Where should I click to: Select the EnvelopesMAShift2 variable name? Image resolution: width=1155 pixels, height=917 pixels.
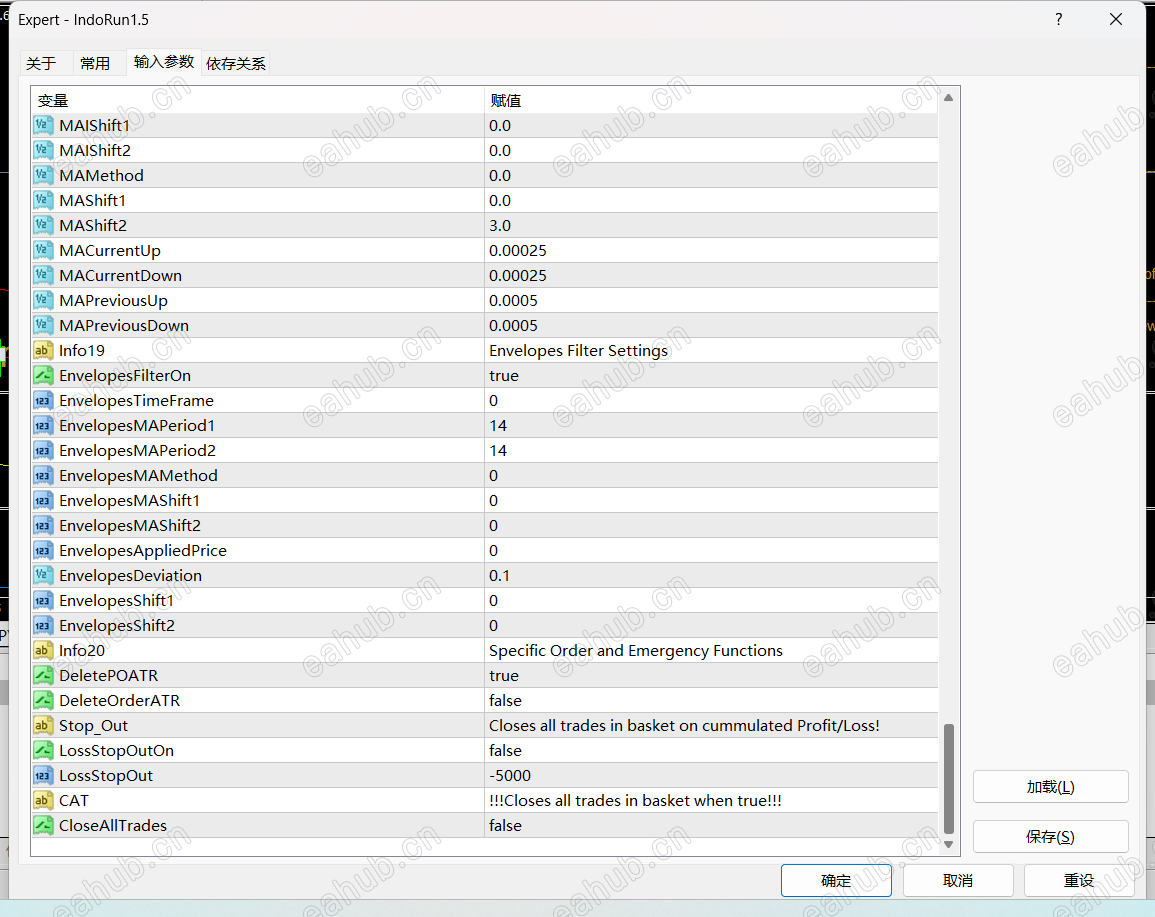[130, 526]
